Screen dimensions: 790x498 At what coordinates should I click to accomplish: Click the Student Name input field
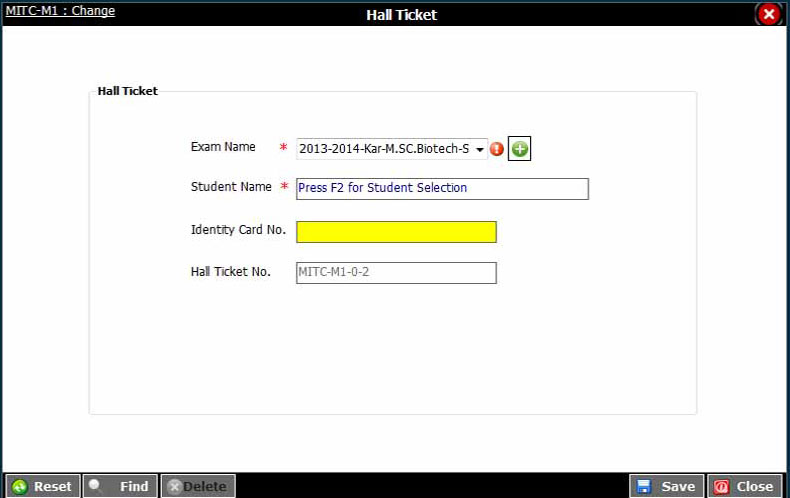[442, 189]
